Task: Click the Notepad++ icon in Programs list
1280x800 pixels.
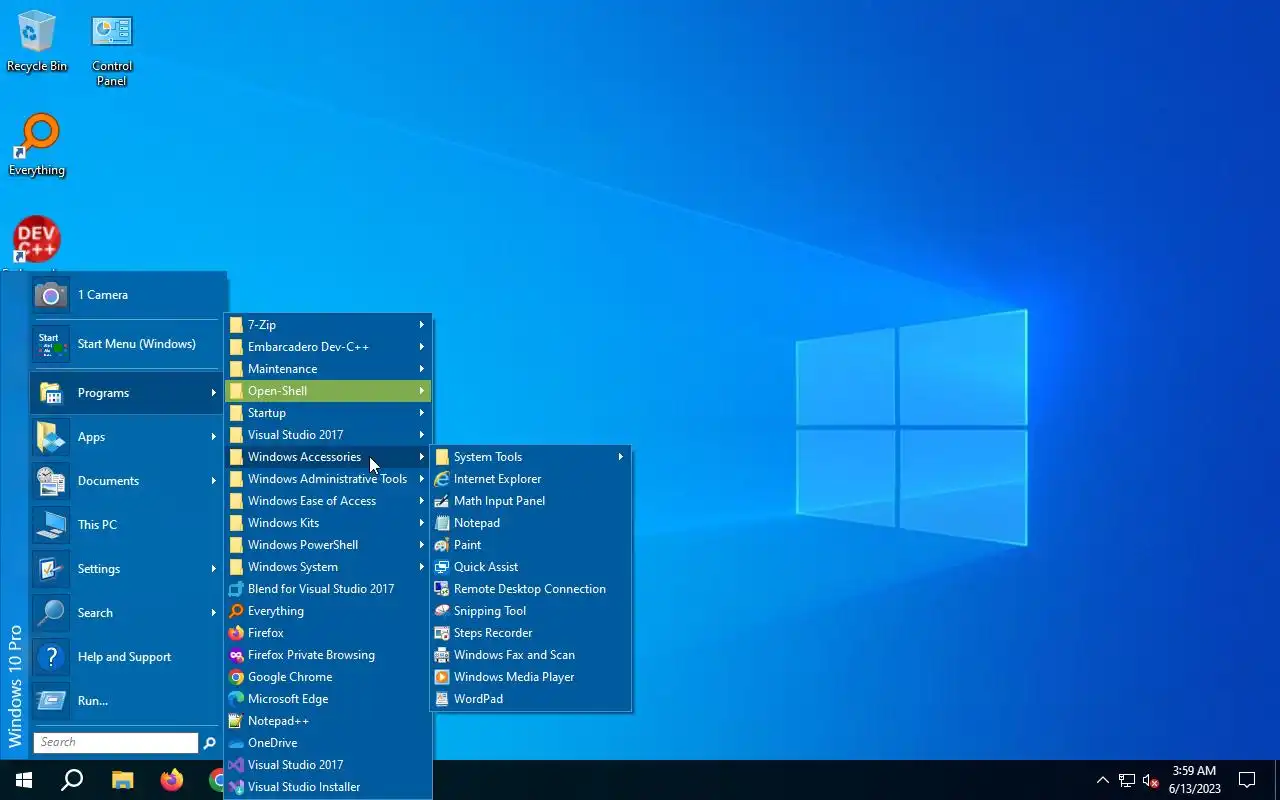Action: pyautogui.click(x=236, y=721)
